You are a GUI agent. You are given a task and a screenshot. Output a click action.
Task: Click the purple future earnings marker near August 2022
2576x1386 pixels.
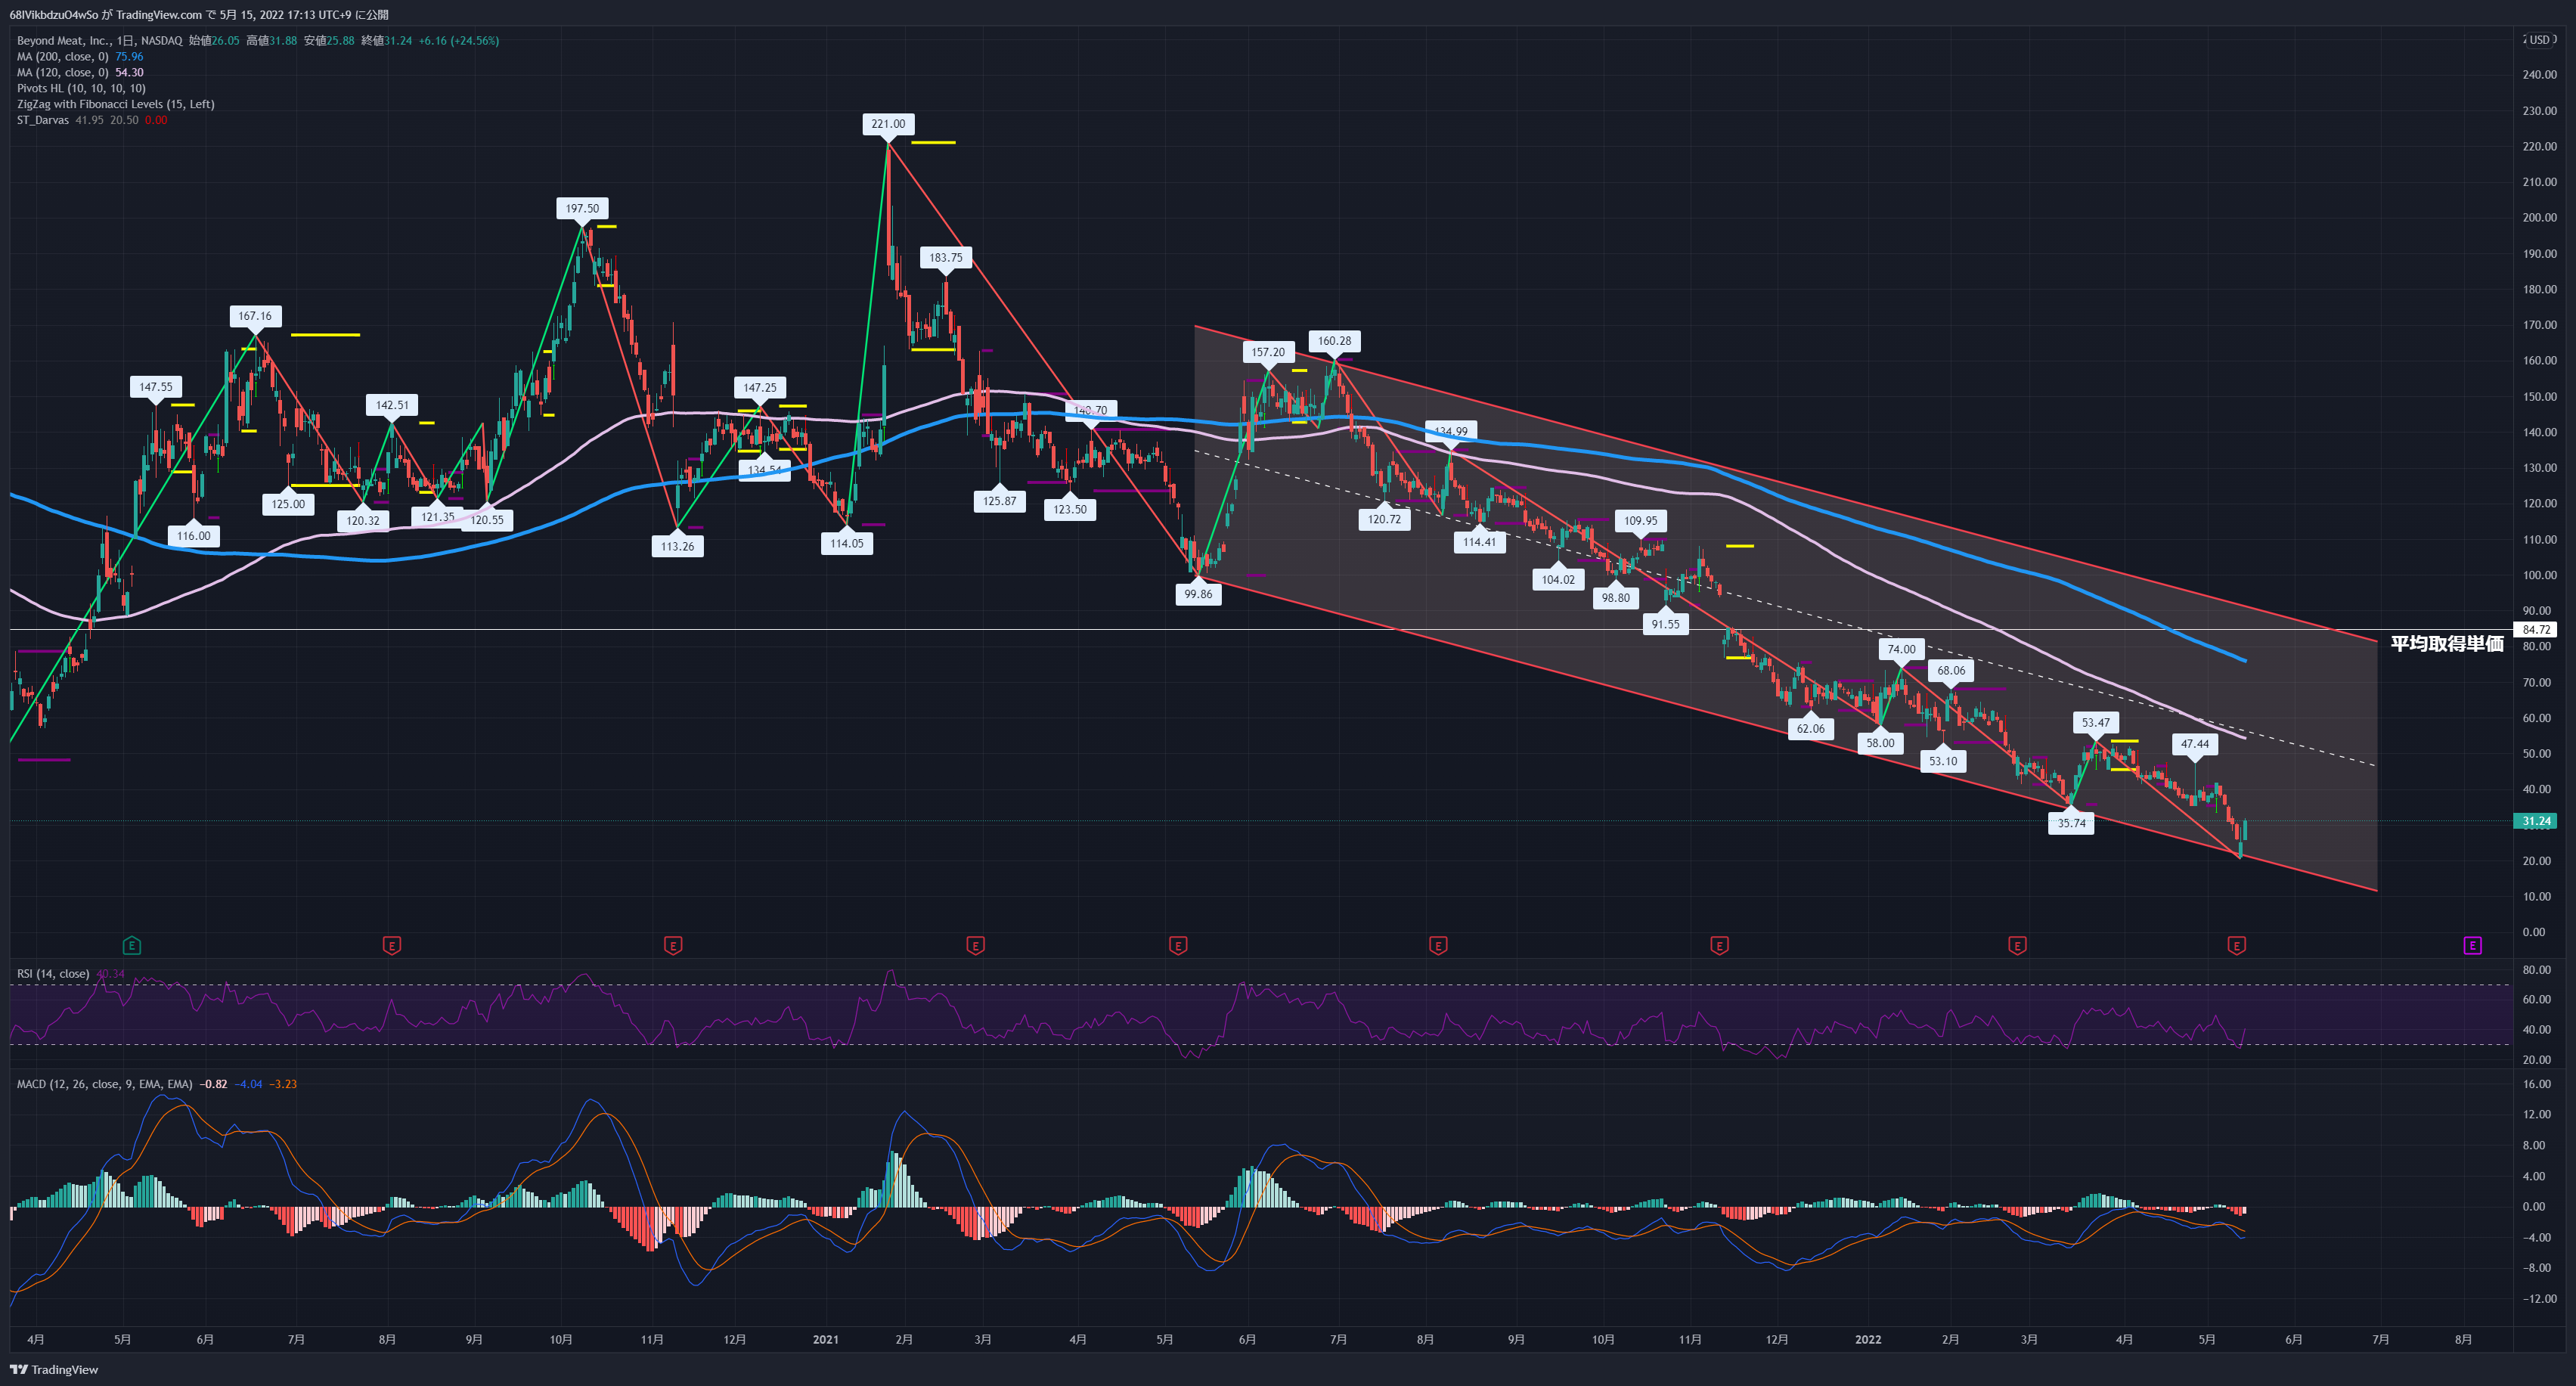(x=2472, y=945)
